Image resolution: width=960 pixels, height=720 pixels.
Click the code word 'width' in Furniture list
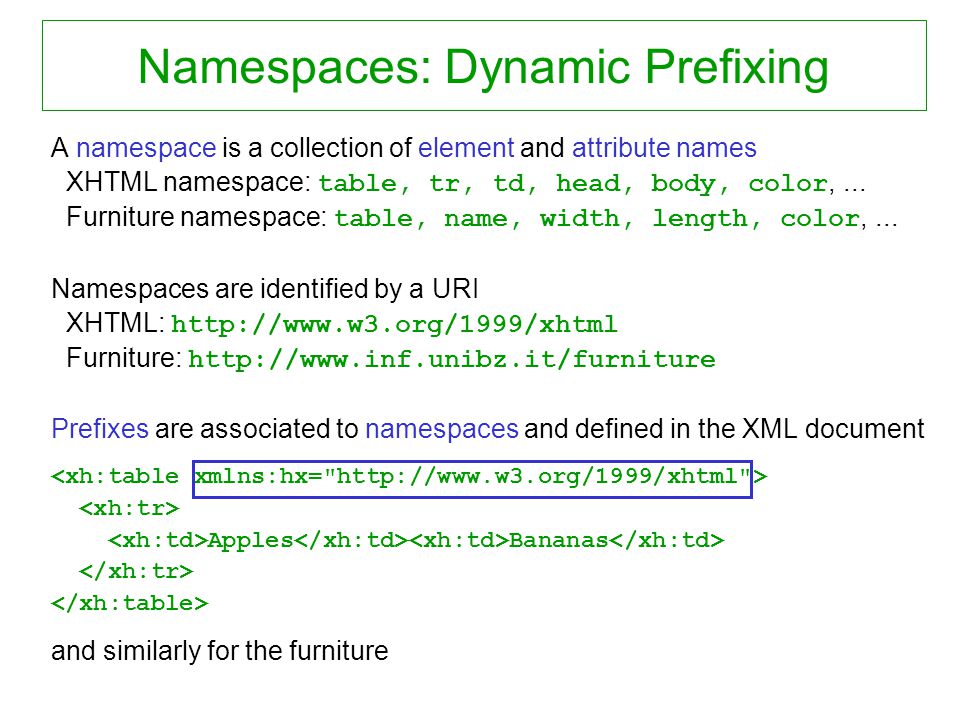[x=579, y=218]
